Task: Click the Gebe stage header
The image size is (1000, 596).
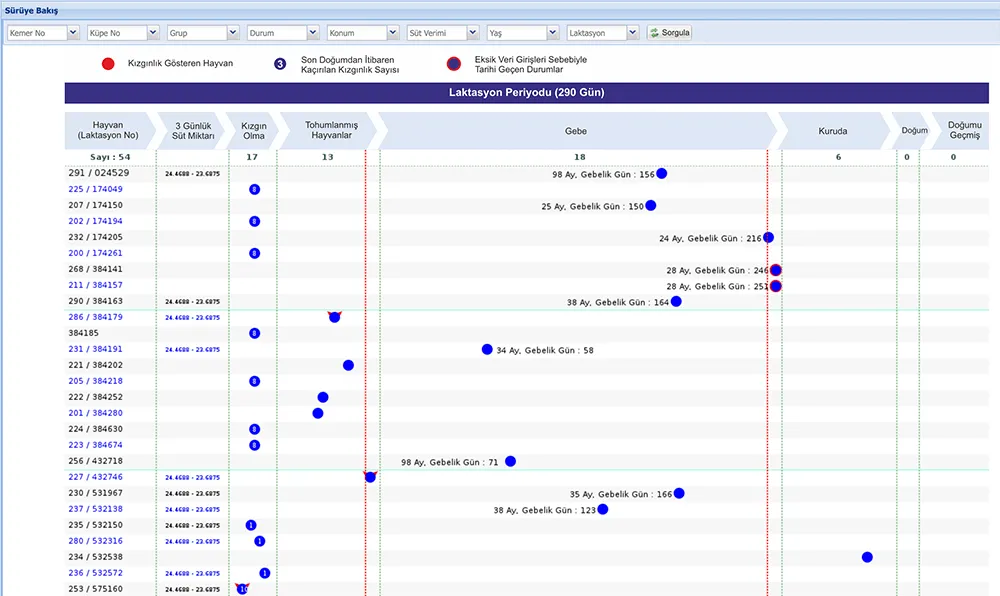Action: point(575,131)
